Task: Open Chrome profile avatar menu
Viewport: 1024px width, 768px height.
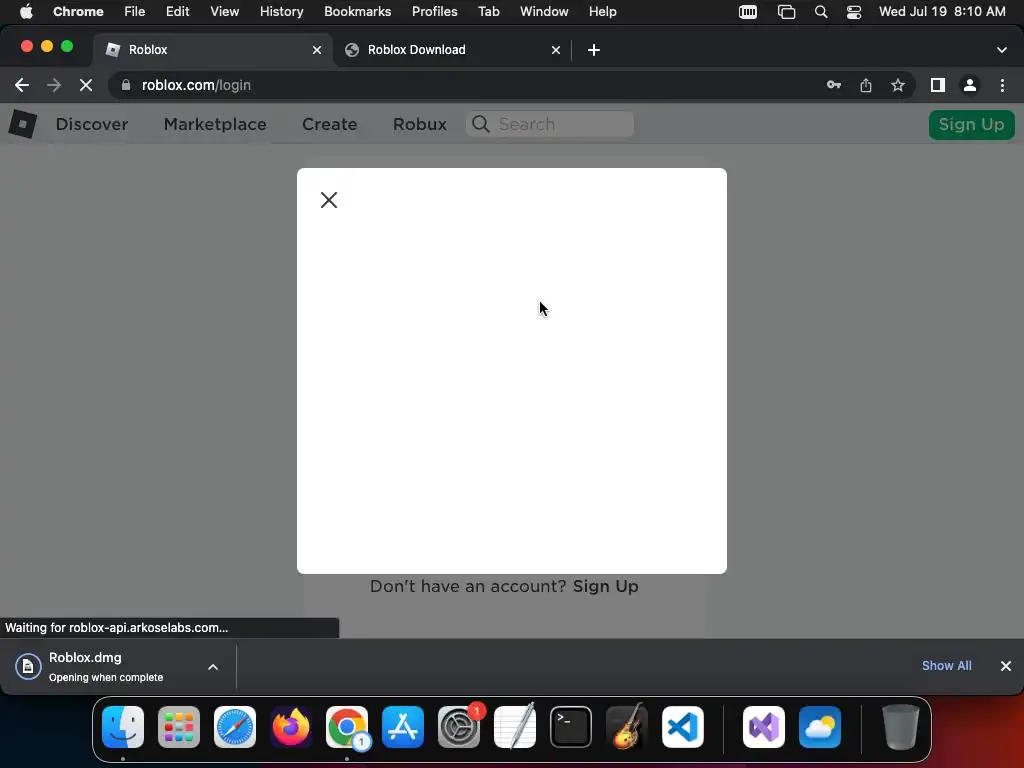Action: (970, 85)
